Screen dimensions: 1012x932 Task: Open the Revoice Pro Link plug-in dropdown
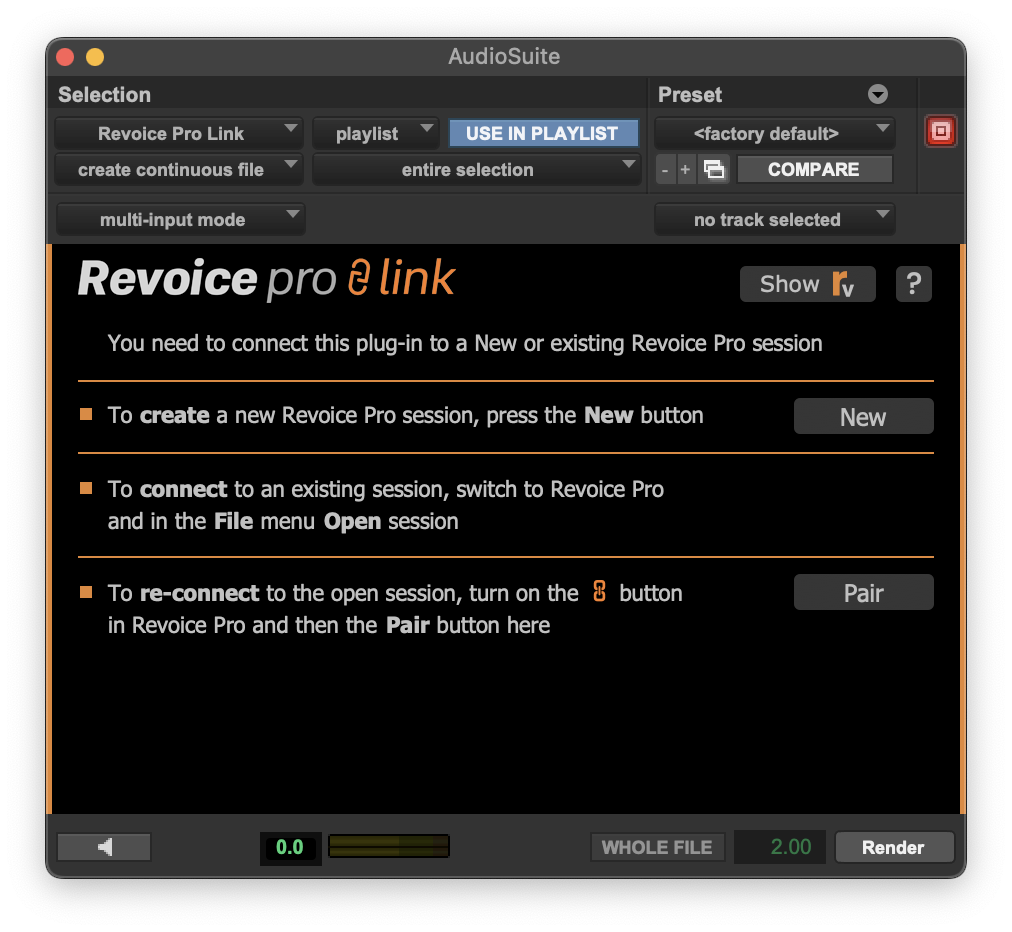pyautogui.click(x=178, y=133)
